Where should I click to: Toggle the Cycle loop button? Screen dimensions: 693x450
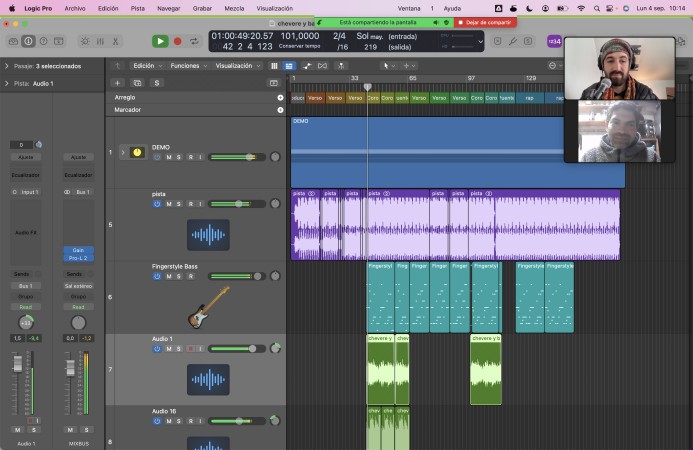(x=194, y=41)
